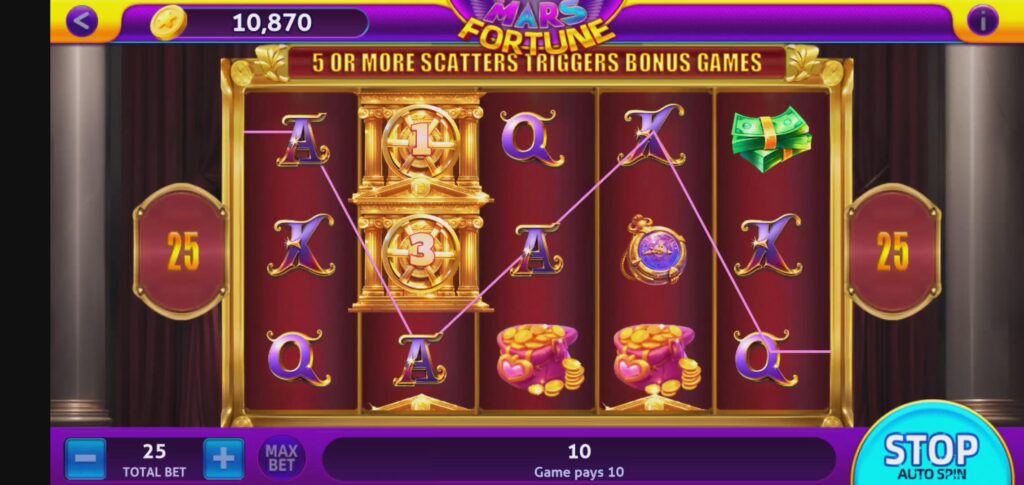Select the pink coin purse on third reel
1024x485 pixels.
[x=539, y=359]
